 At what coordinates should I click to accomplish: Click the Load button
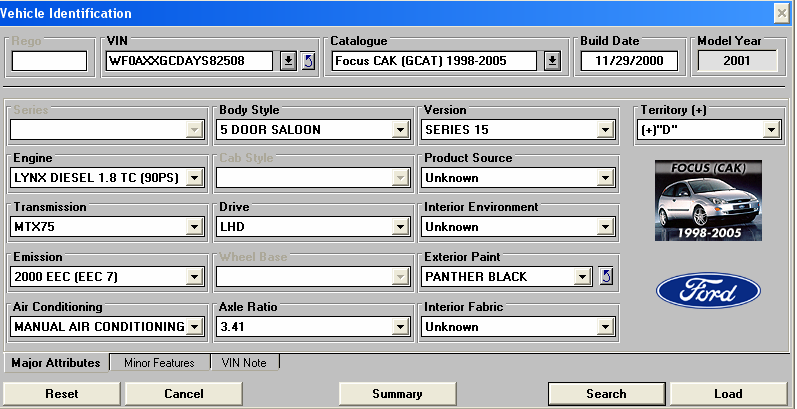coord(728,394)
